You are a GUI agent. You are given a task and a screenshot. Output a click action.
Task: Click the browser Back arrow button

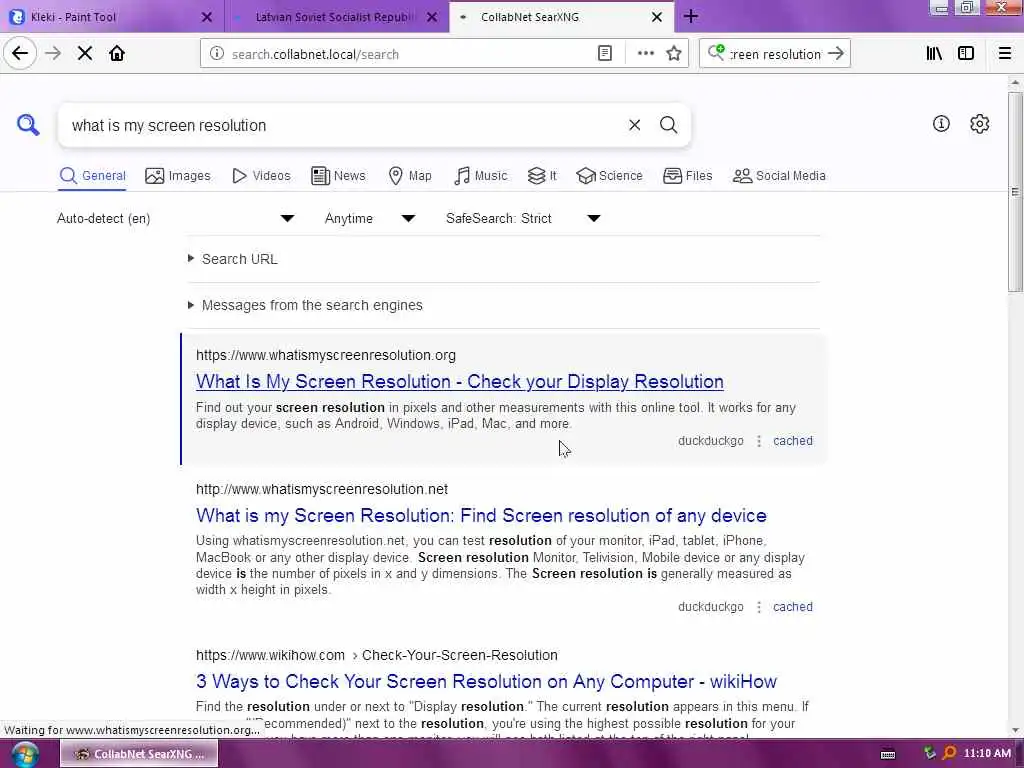point(20,54)
